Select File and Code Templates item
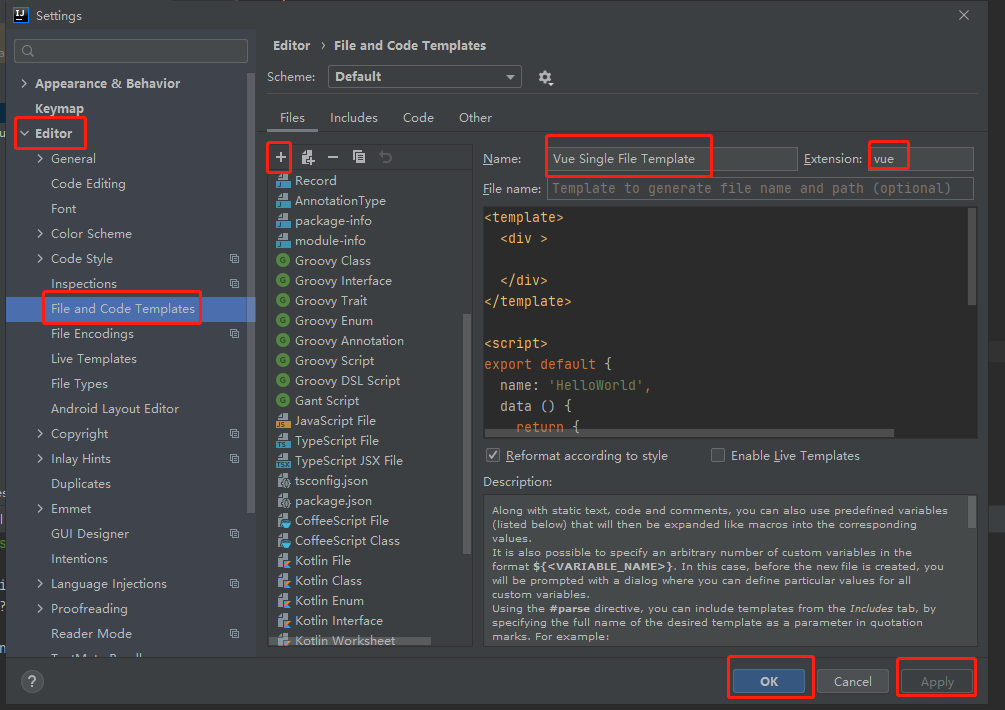The height and width of the screenshot is (710, 1005). [131, 308]
